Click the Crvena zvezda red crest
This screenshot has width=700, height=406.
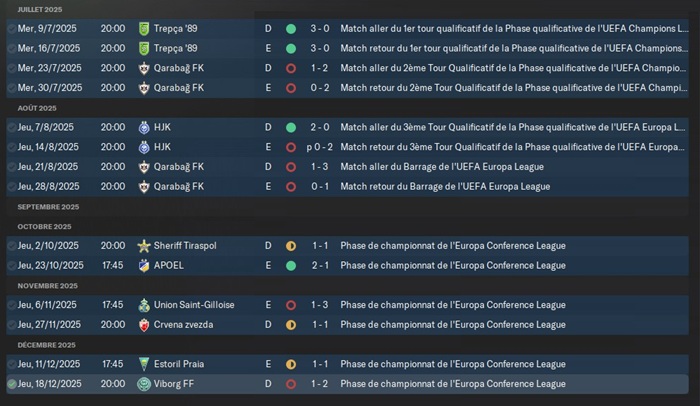pos(144,325)
